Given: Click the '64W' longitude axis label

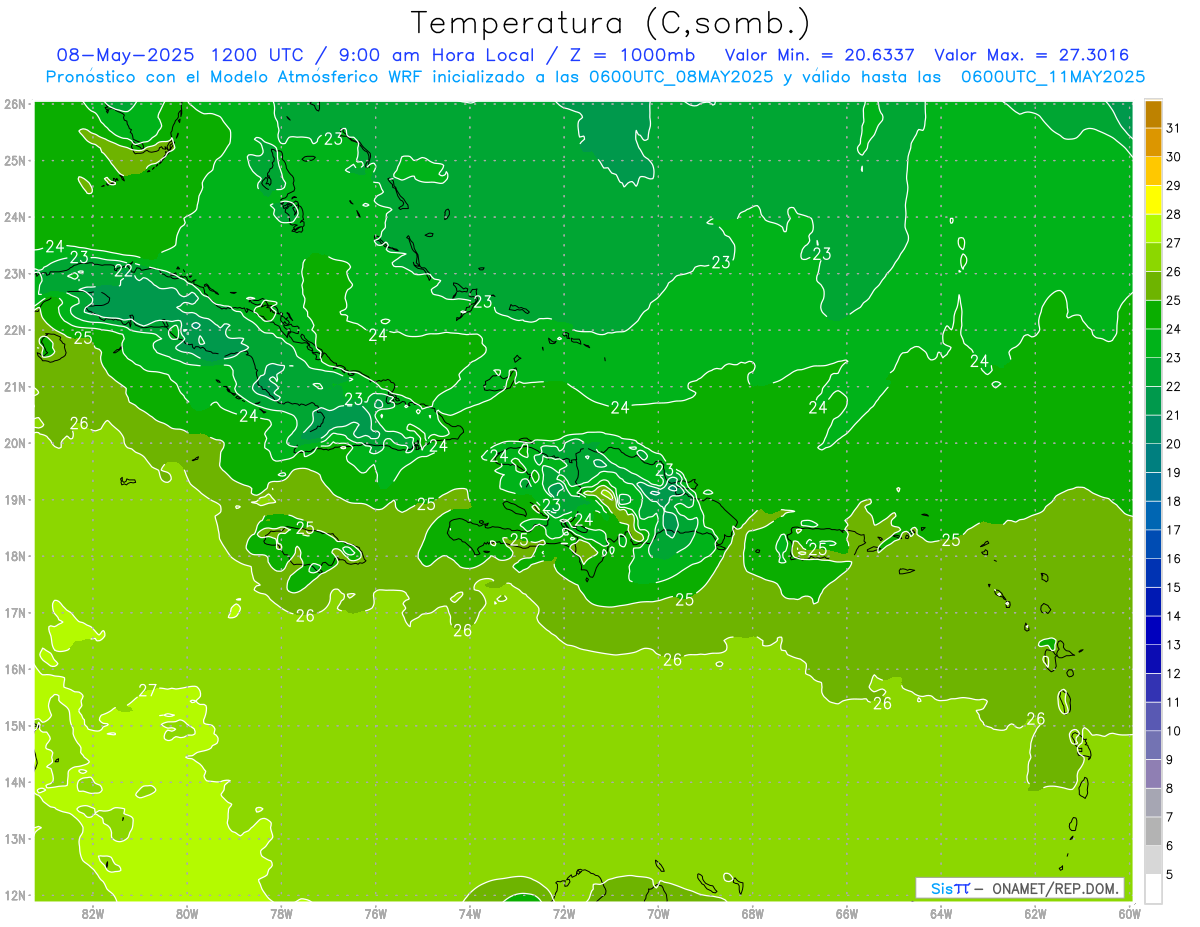Looking at the screenshot, I should pyautogui.click(x=941, y=913).
